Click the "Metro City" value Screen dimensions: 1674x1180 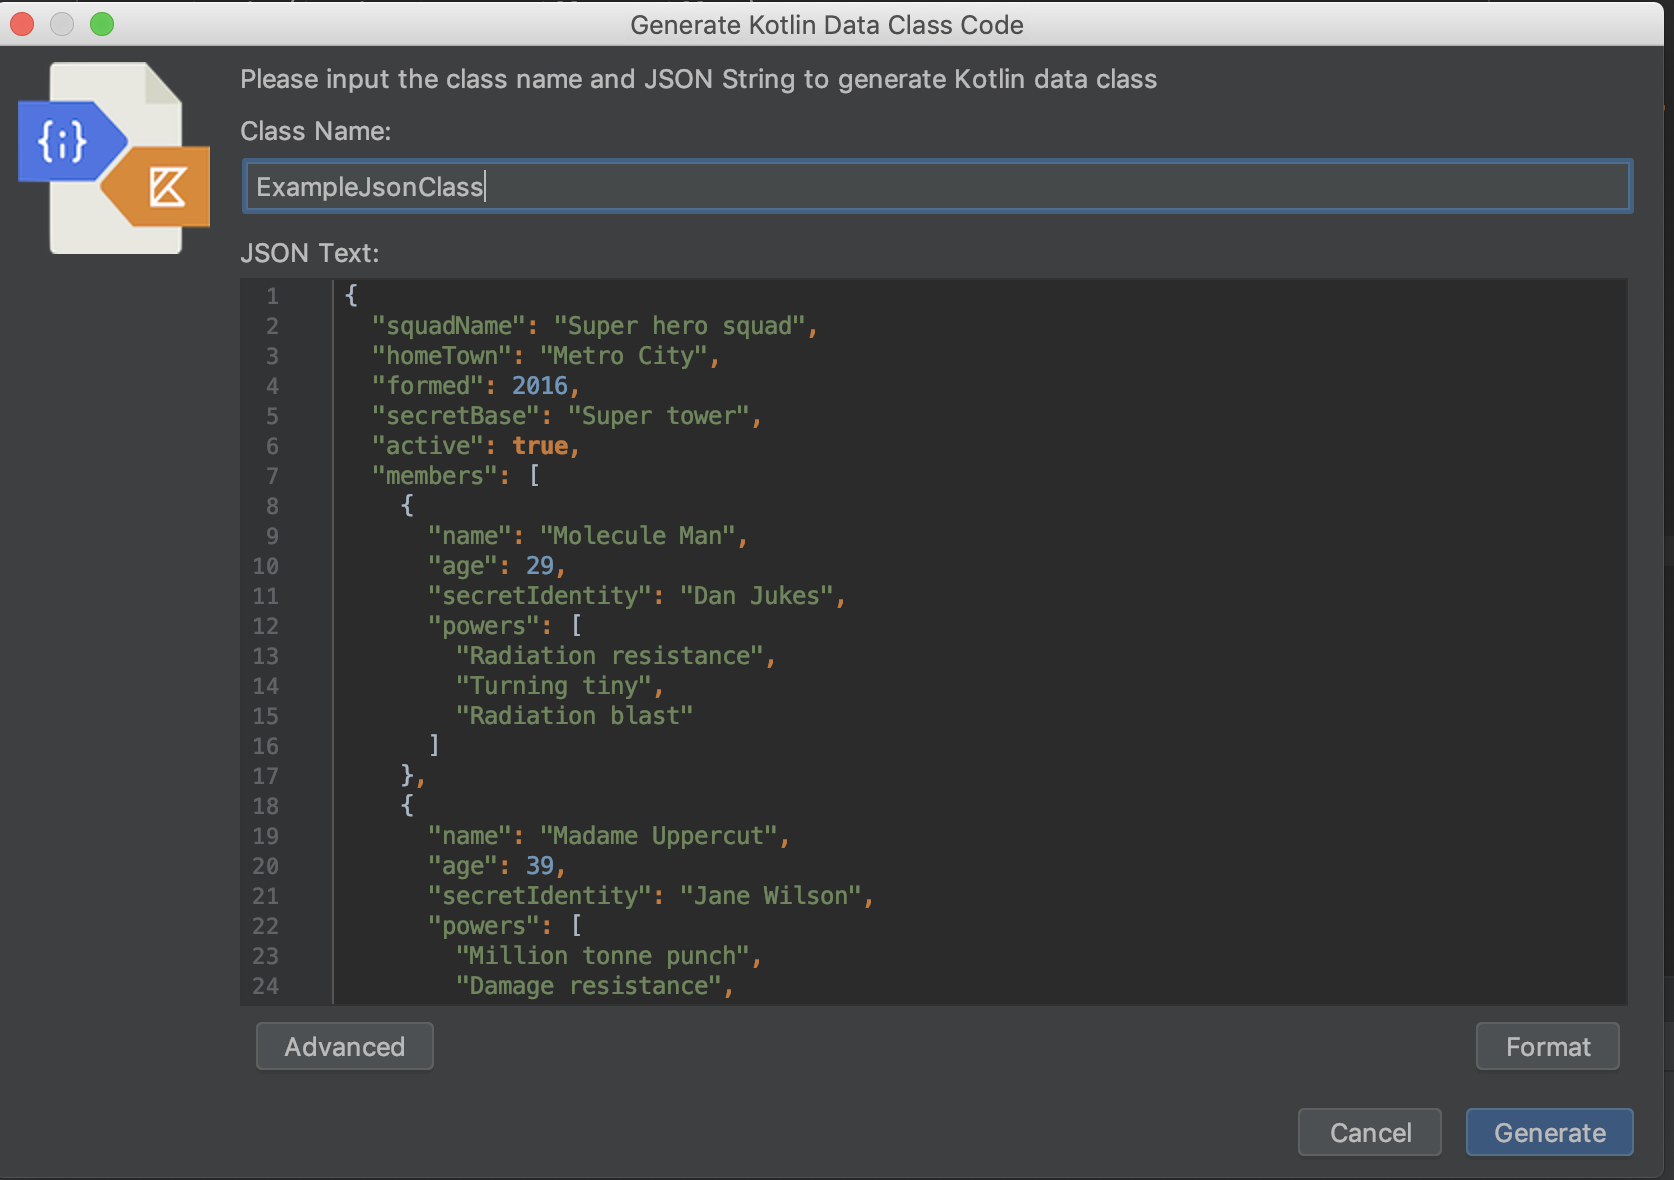coord(624,356)
